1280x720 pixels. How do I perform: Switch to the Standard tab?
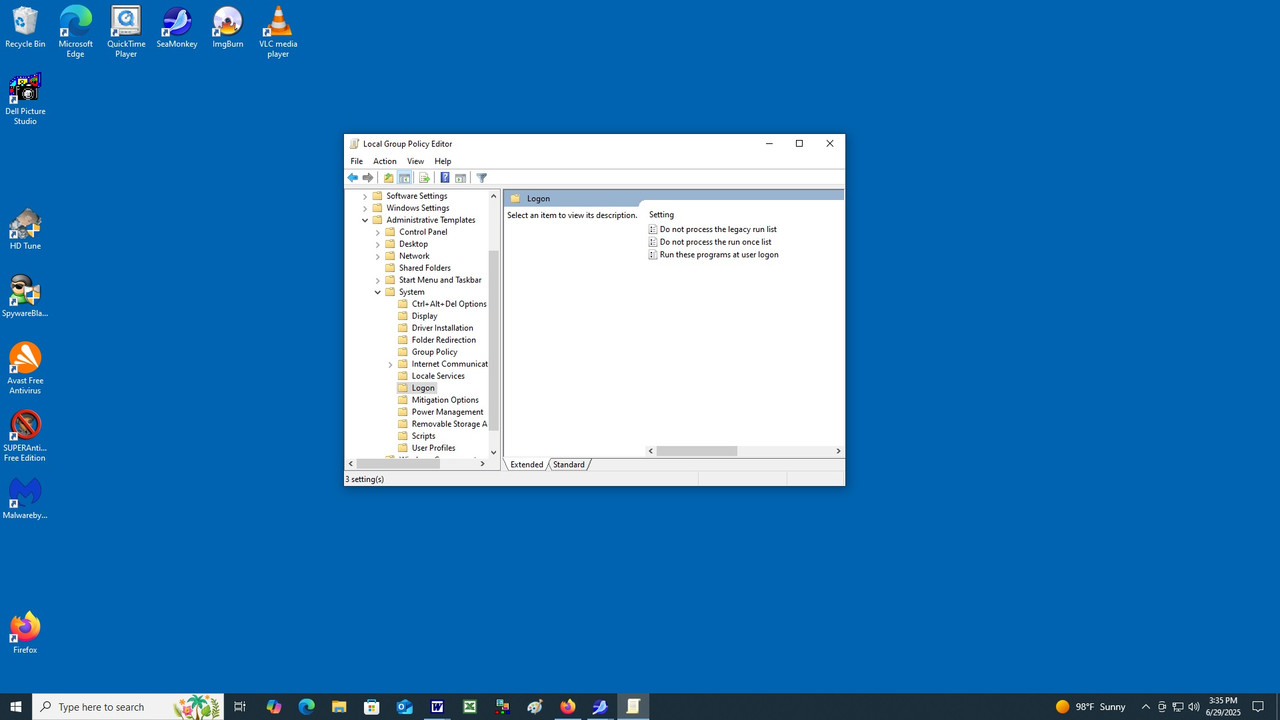pos(569,465)
